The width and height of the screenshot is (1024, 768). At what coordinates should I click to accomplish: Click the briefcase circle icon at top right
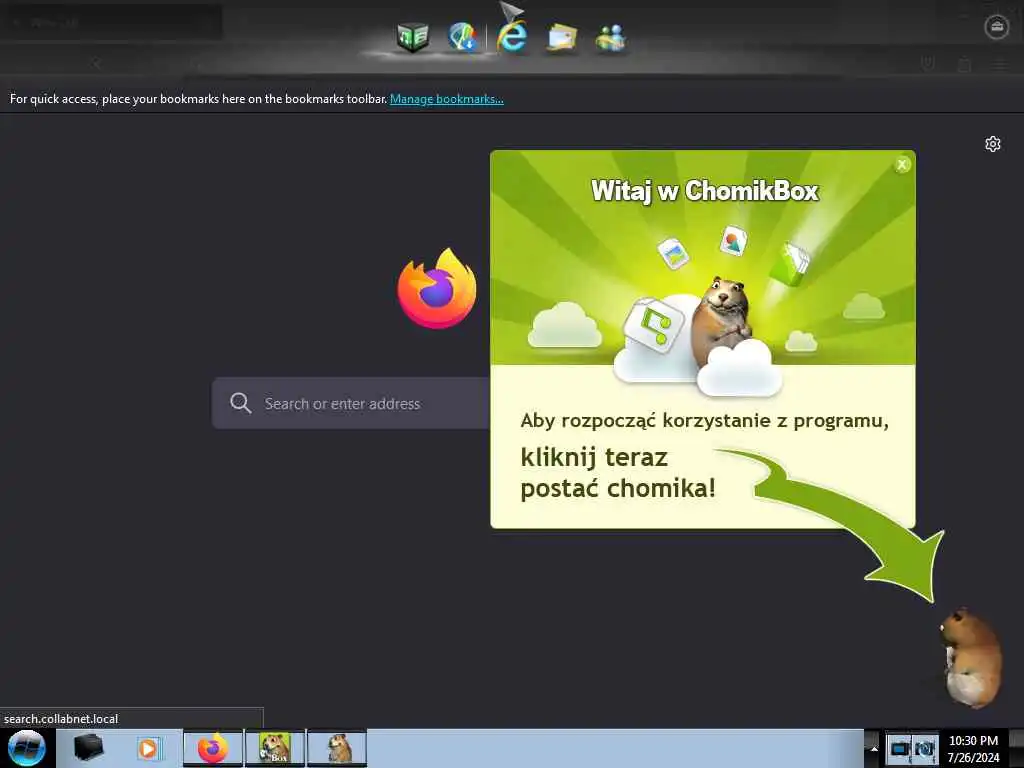[997, 27]
